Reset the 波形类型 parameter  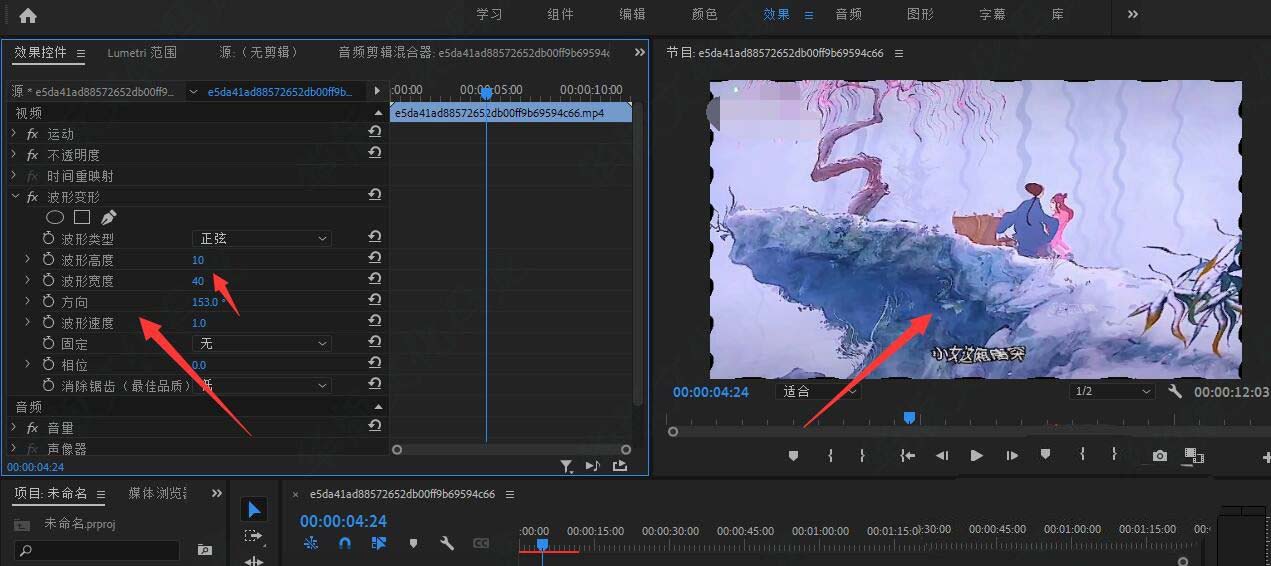point(375,238)
